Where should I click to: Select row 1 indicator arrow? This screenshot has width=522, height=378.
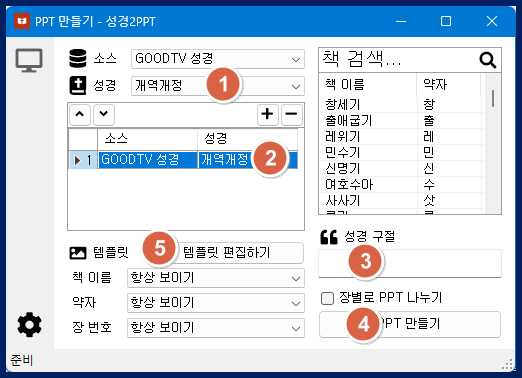point(77,160)
